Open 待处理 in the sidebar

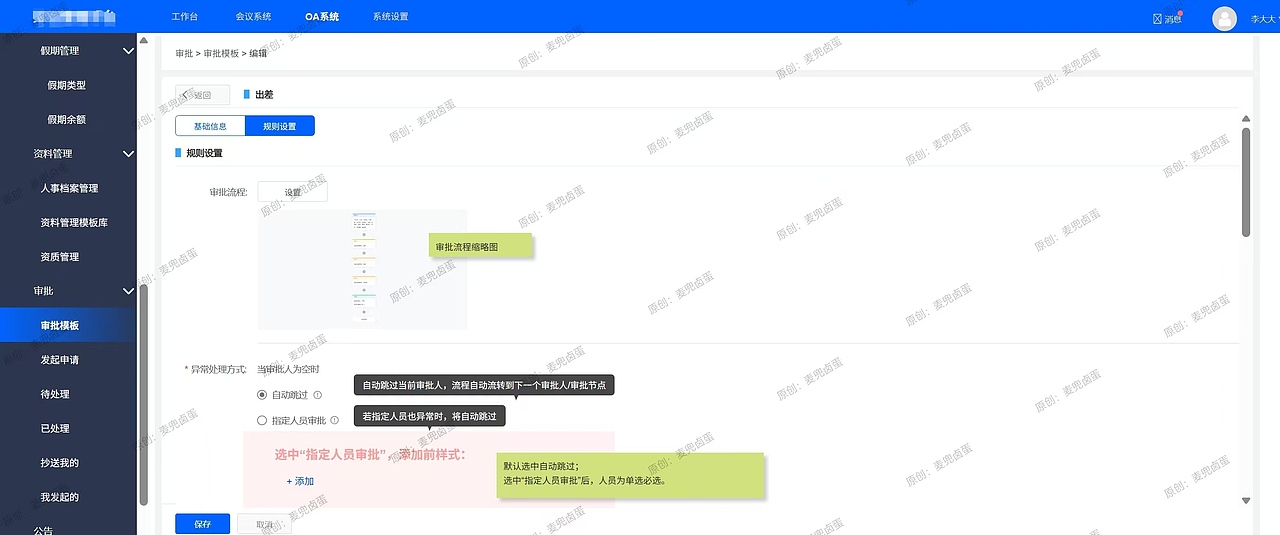pyautogui.click(x=55, y=394)
